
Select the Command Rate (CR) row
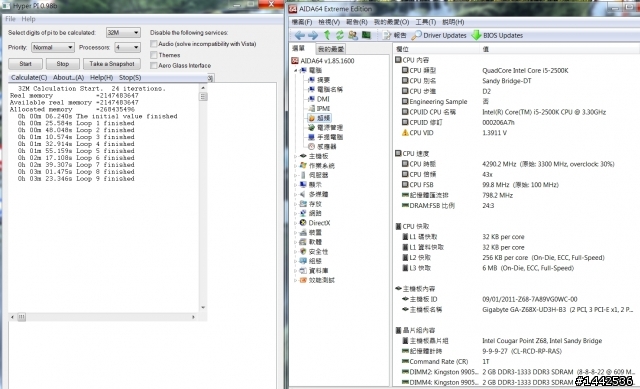(516, 362)
